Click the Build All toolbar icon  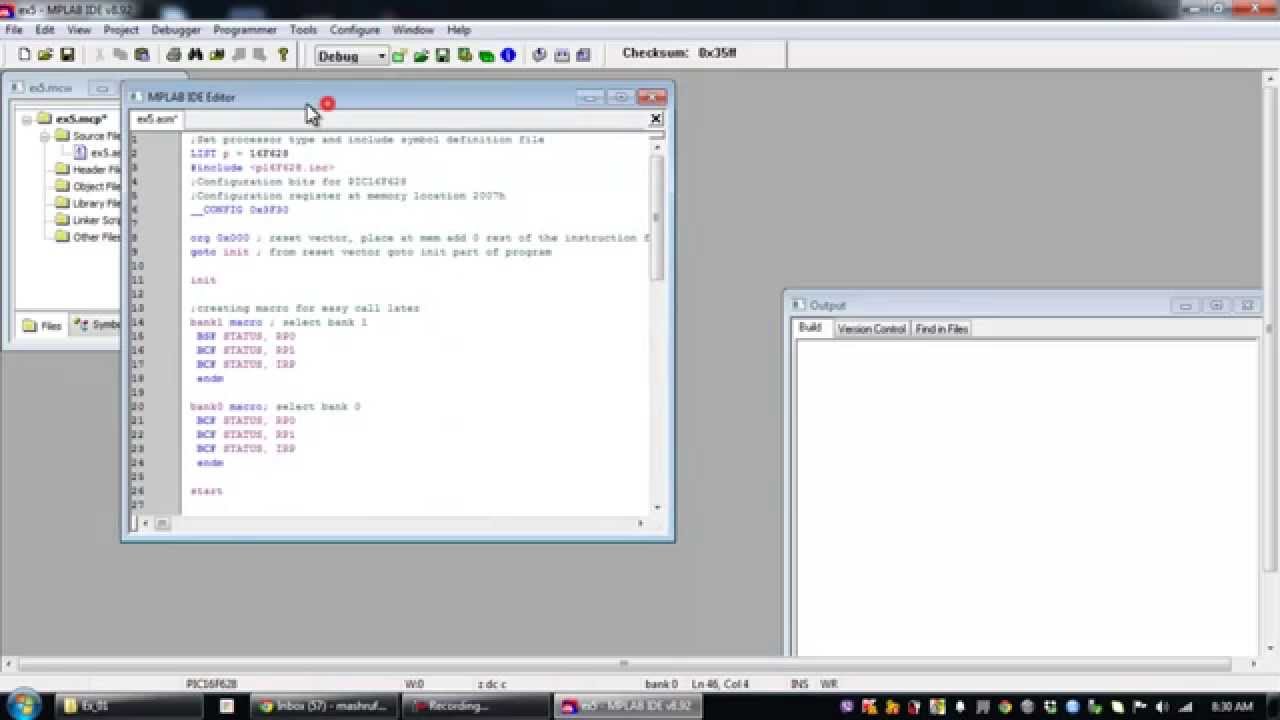click(x=540, y=55)
